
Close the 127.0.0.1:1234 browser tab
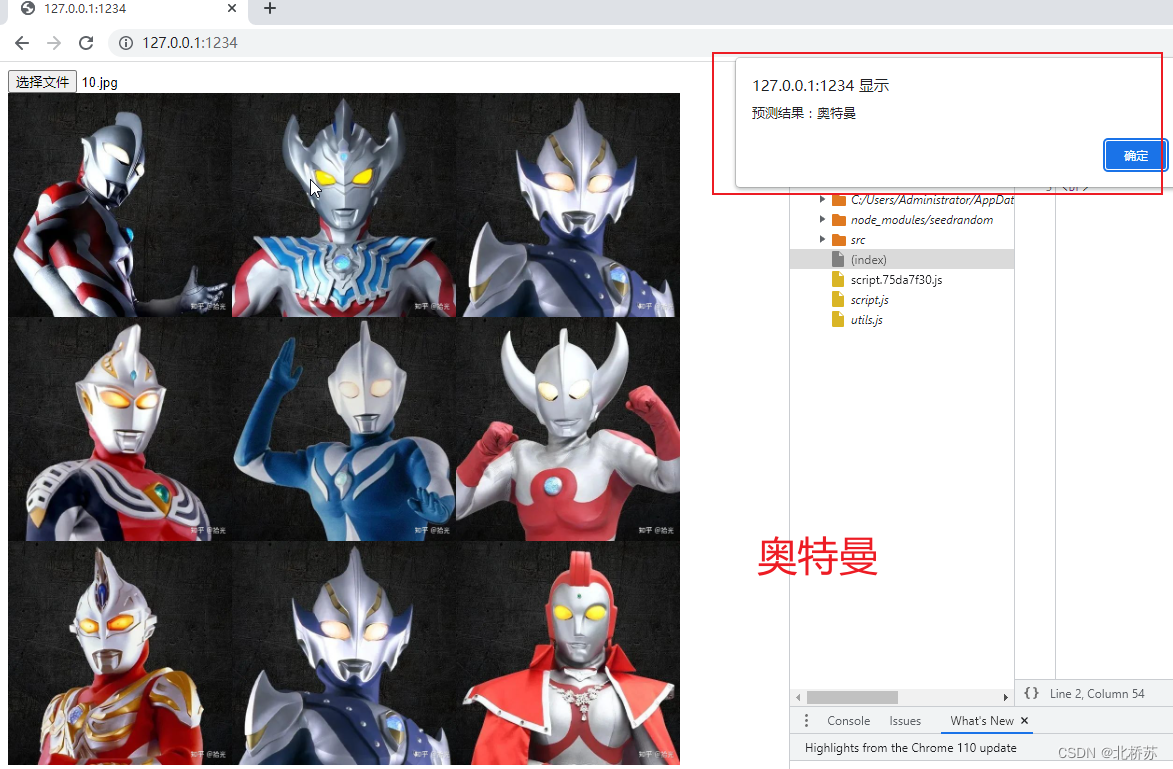click(x=232, y=8)
